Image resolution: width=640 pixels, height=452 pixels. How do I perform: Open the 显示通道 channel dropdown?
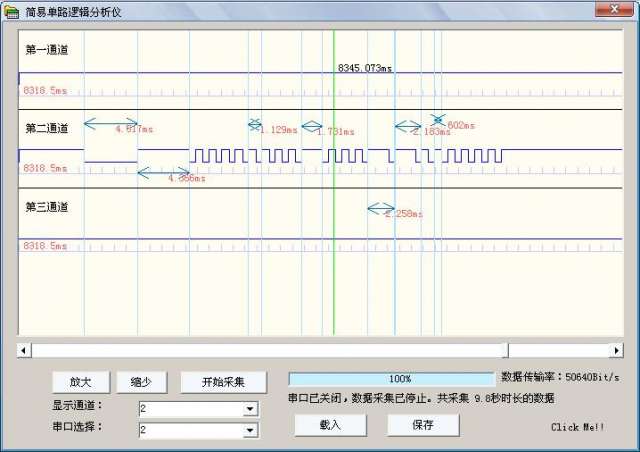[250, 409]
